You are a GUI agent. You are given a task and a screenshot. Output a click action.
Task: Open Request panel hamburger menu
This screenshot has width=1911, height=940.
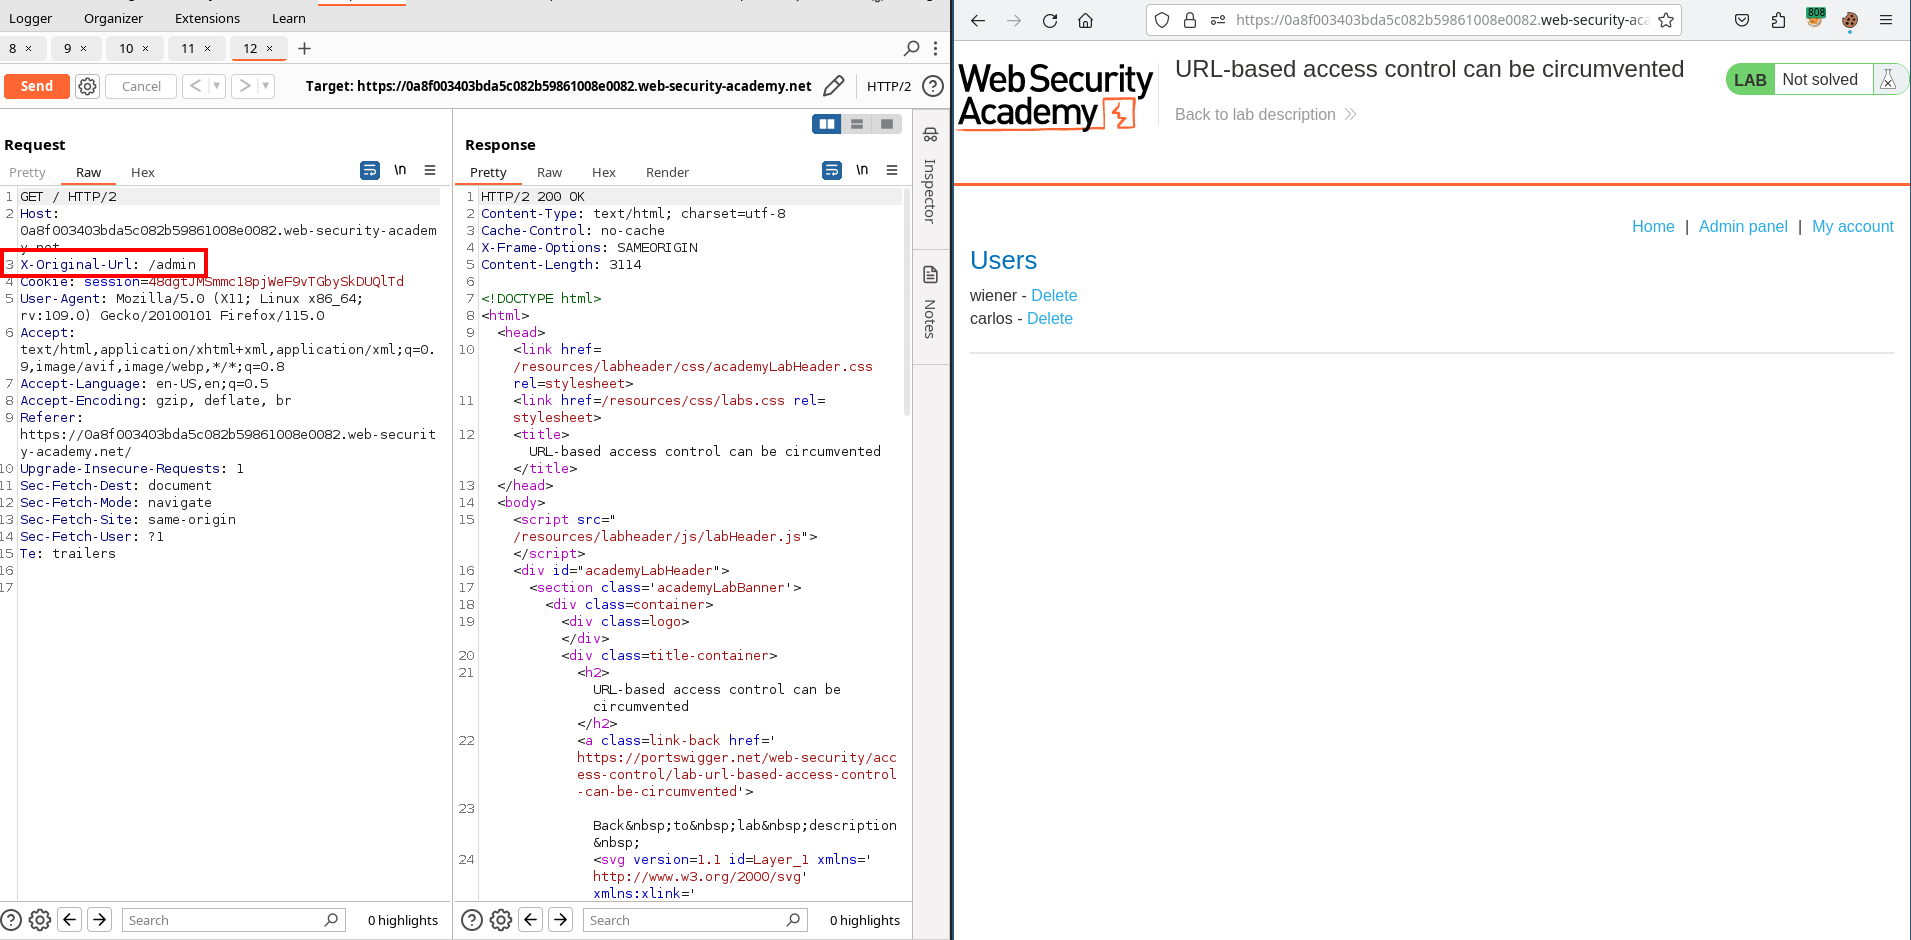430,170
